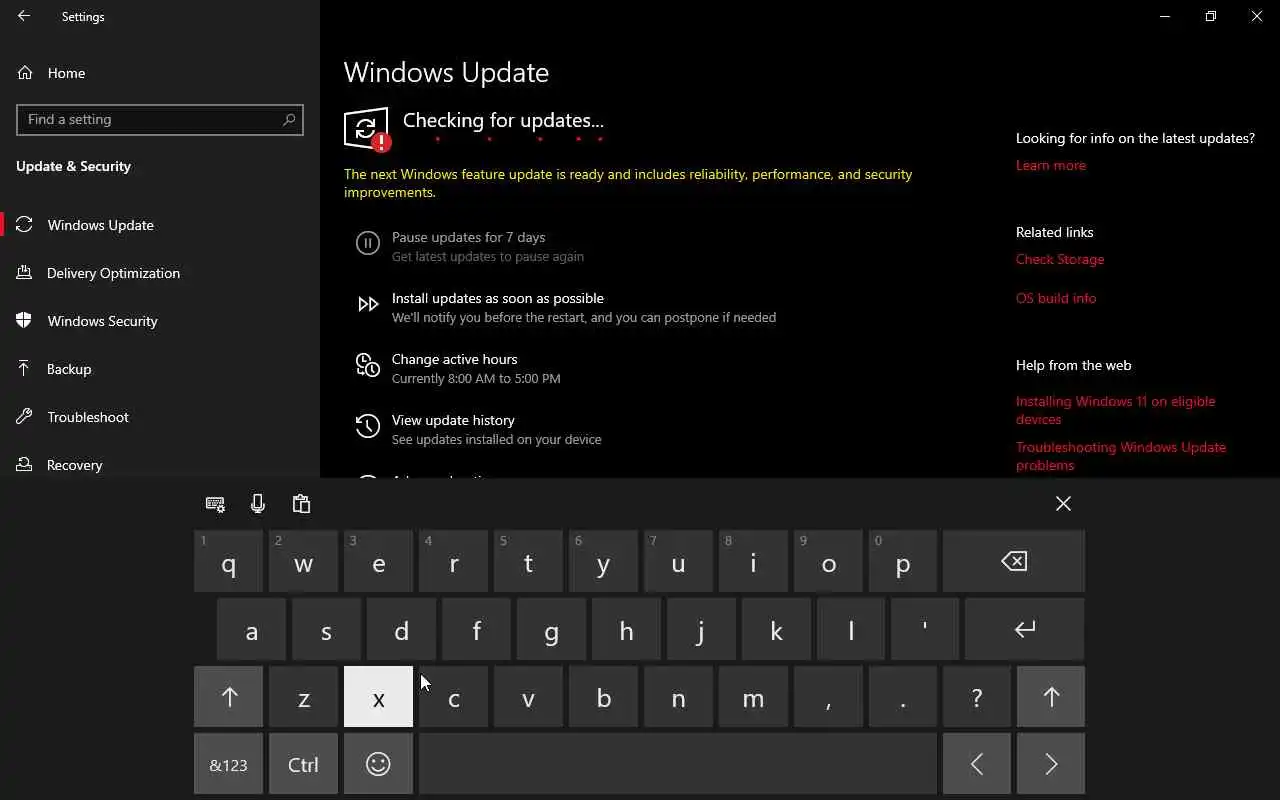Screen dimensions: 1280x800
Task: Open Troubleshoot settings page
Action: click(x=160, y=417)
